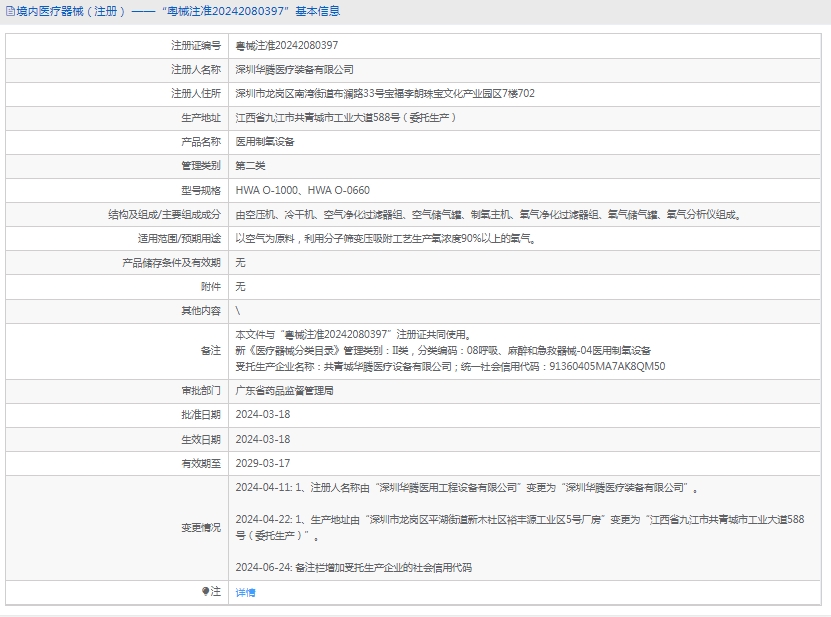Select product name 医用制氧设备
Screen dimensions: 831x617
click(x=264, y=142)
